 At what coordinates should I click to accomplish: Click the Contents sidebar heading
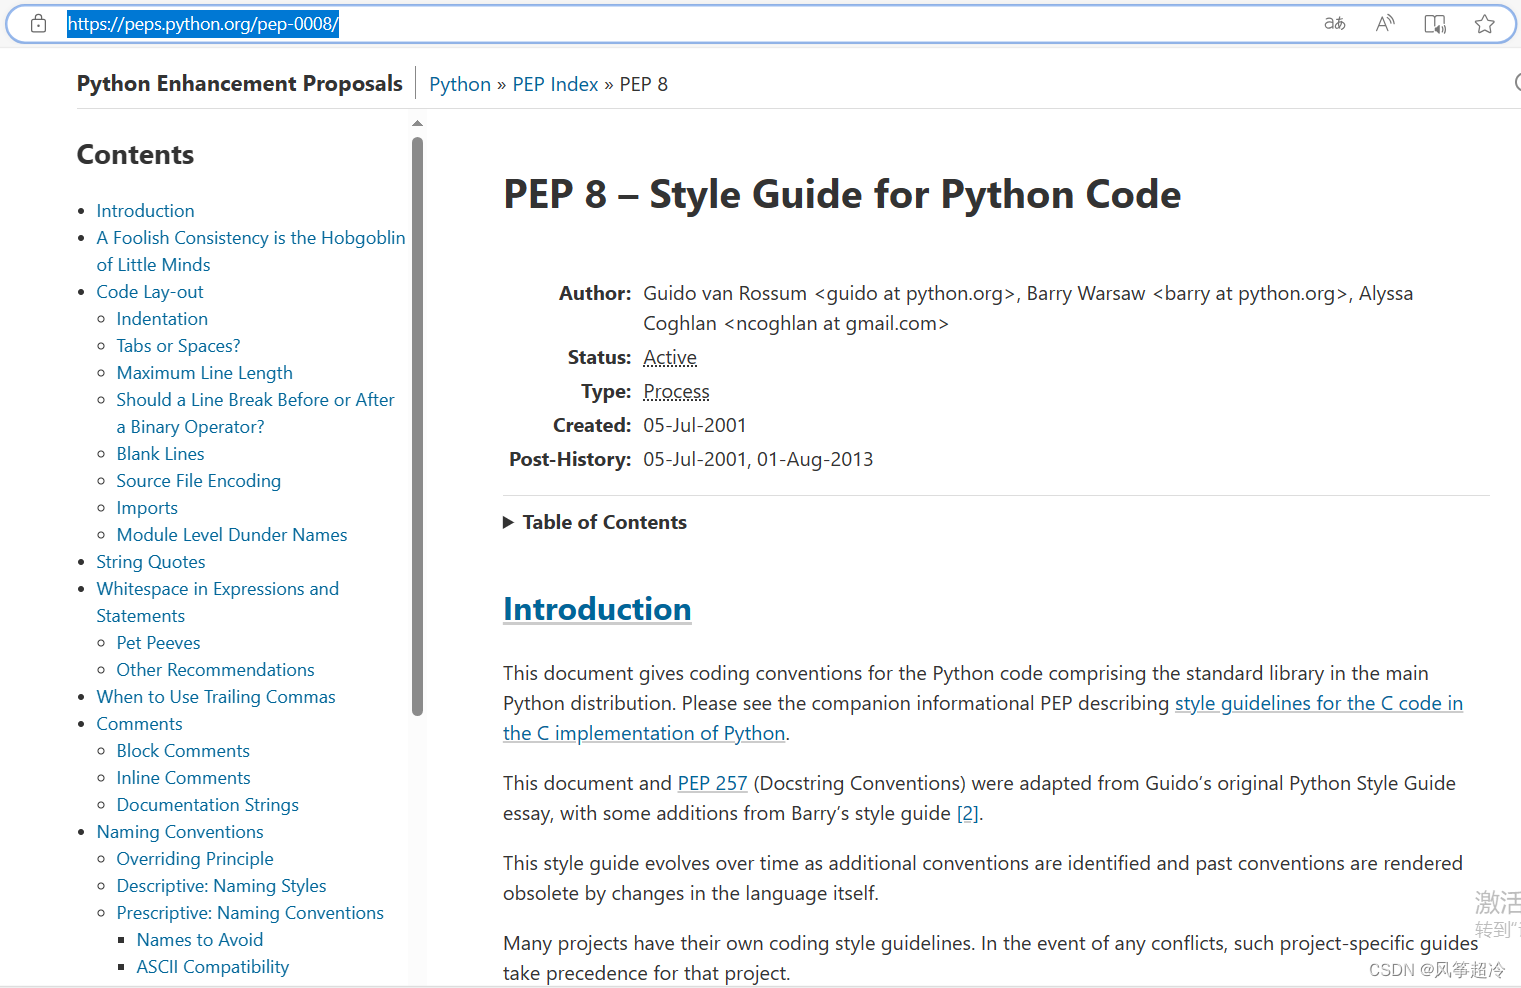pyautogui.click(x=135, y=155)
